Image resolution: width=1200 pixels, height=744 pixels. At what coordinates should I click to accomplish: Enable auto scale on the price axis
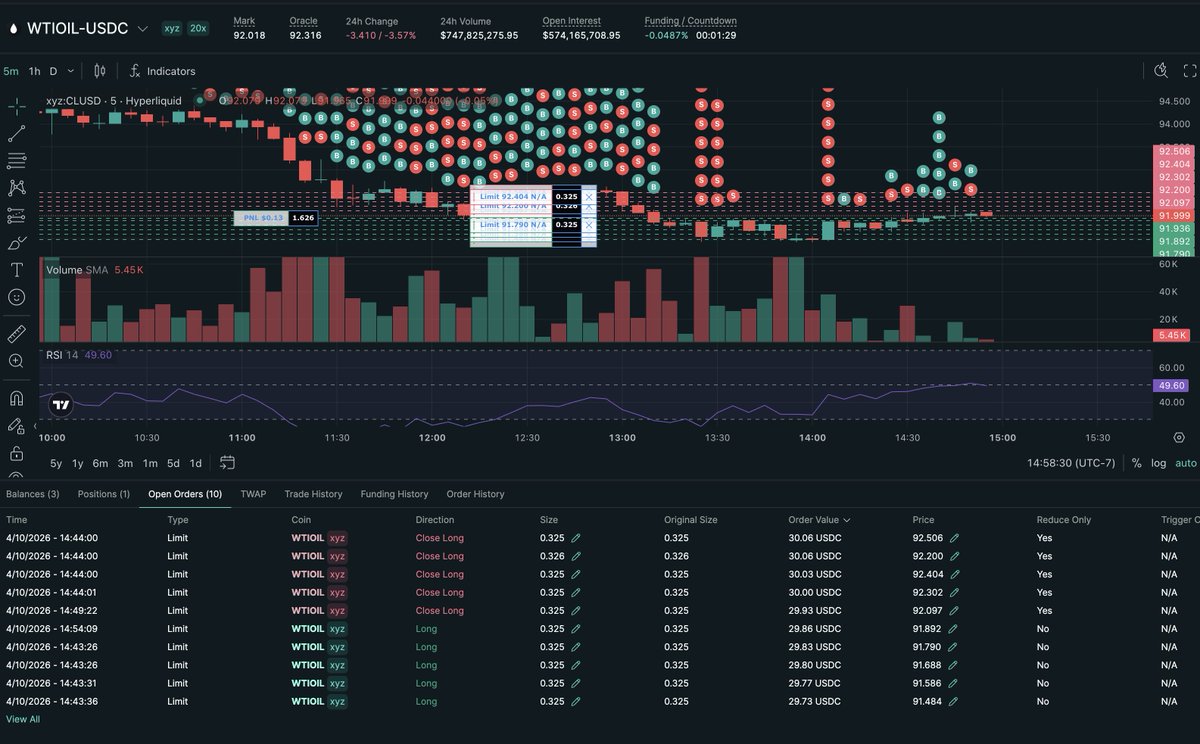click(1184, 463)
